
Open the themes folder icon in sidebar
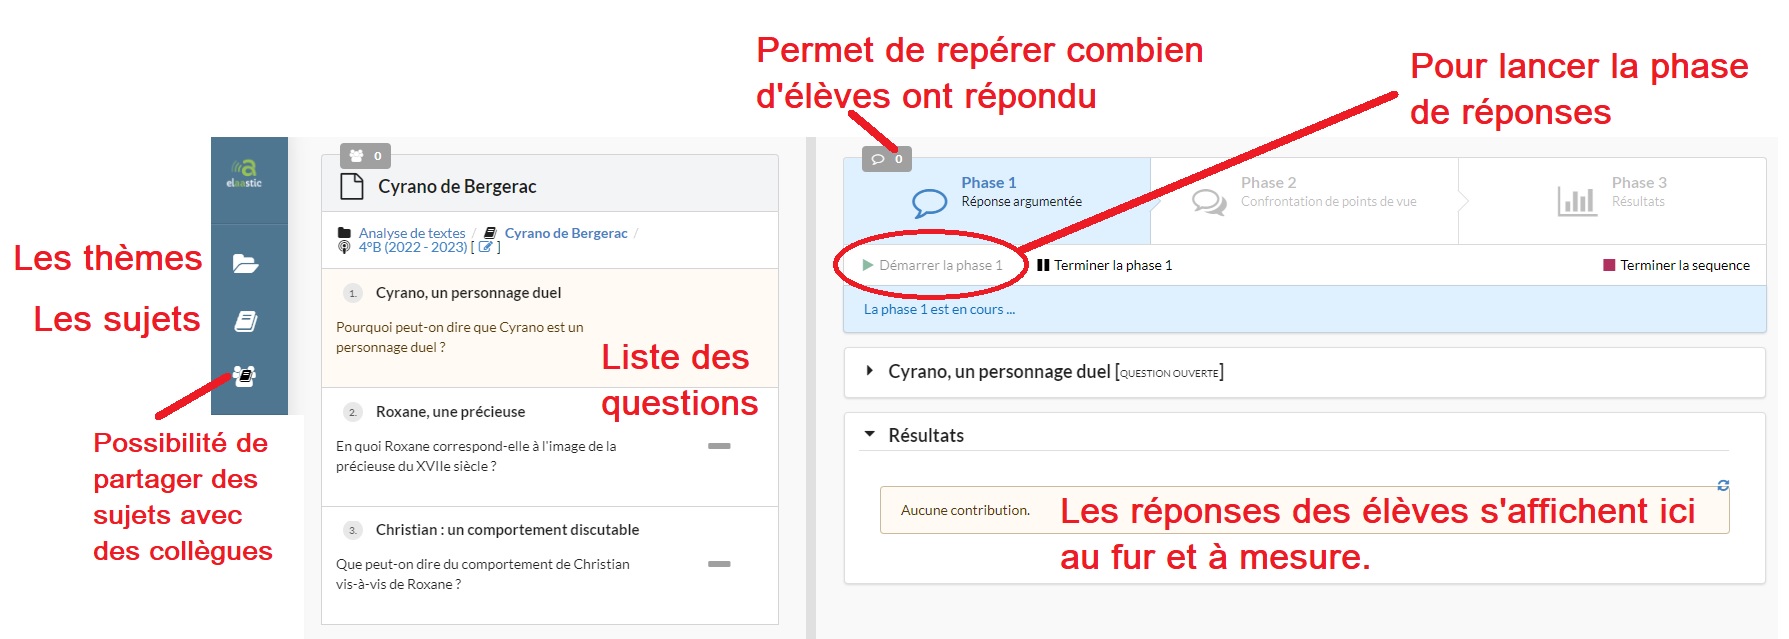[x=245, y=264]
